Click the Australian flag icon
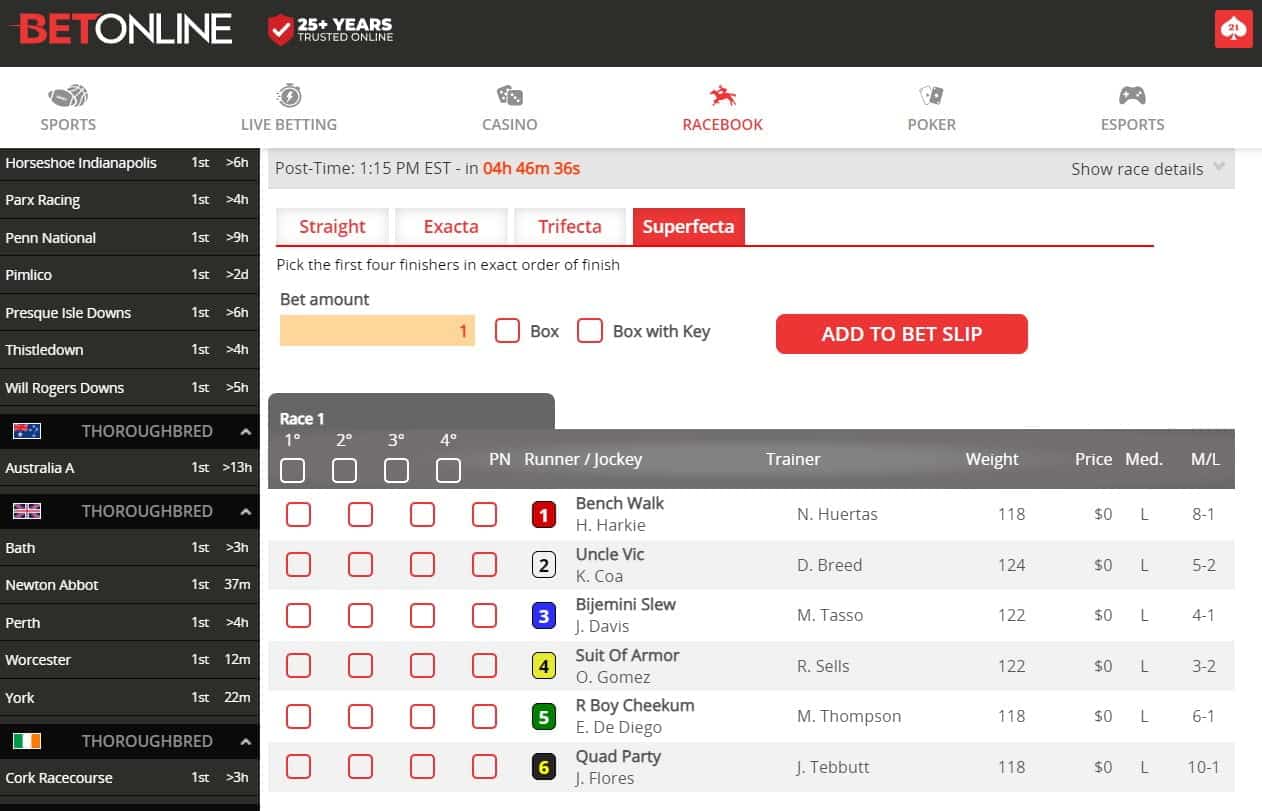The width and height of the screenshot is (1262, 811). pyautogui.click(x=27, y=431)
